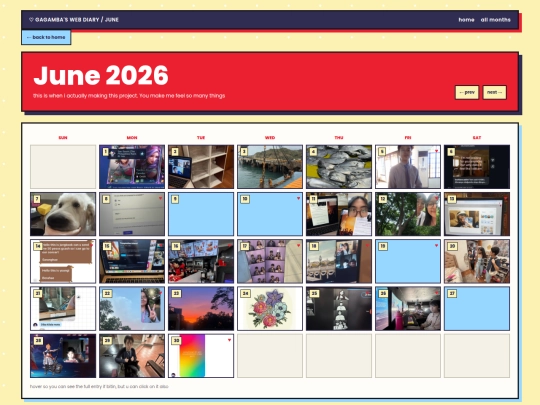The height and width of the screenshot is (405, 540).
Task: Go to next month with next button
Action: tap(495, 92)
